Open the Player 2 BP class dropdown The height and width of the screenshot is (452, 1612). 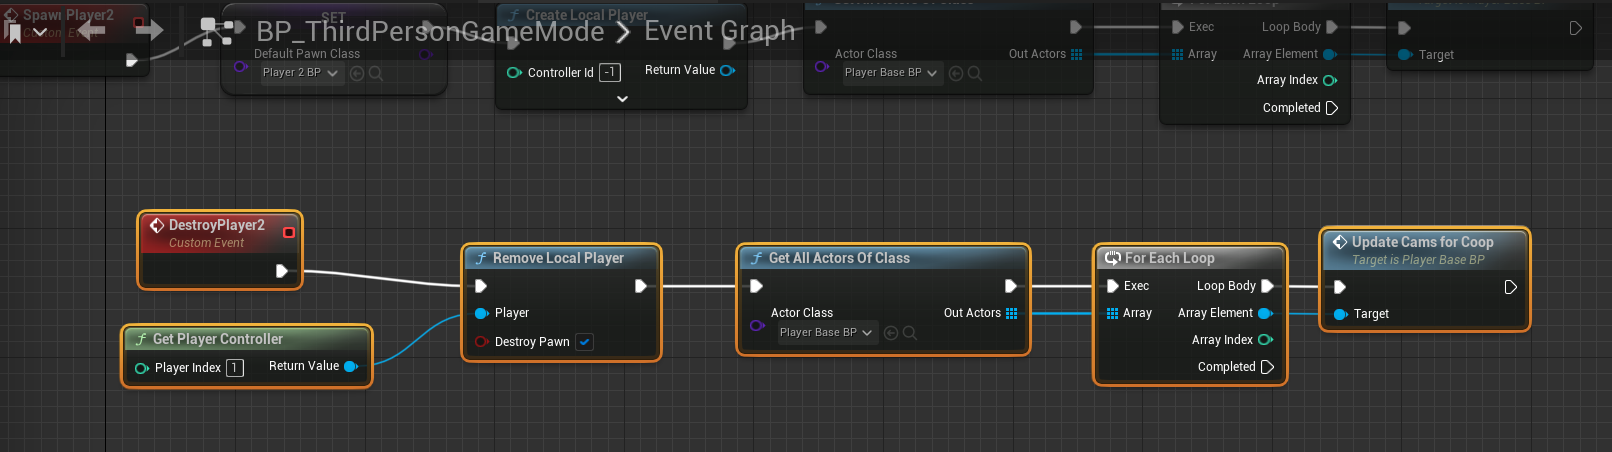(x=302, y=73)
